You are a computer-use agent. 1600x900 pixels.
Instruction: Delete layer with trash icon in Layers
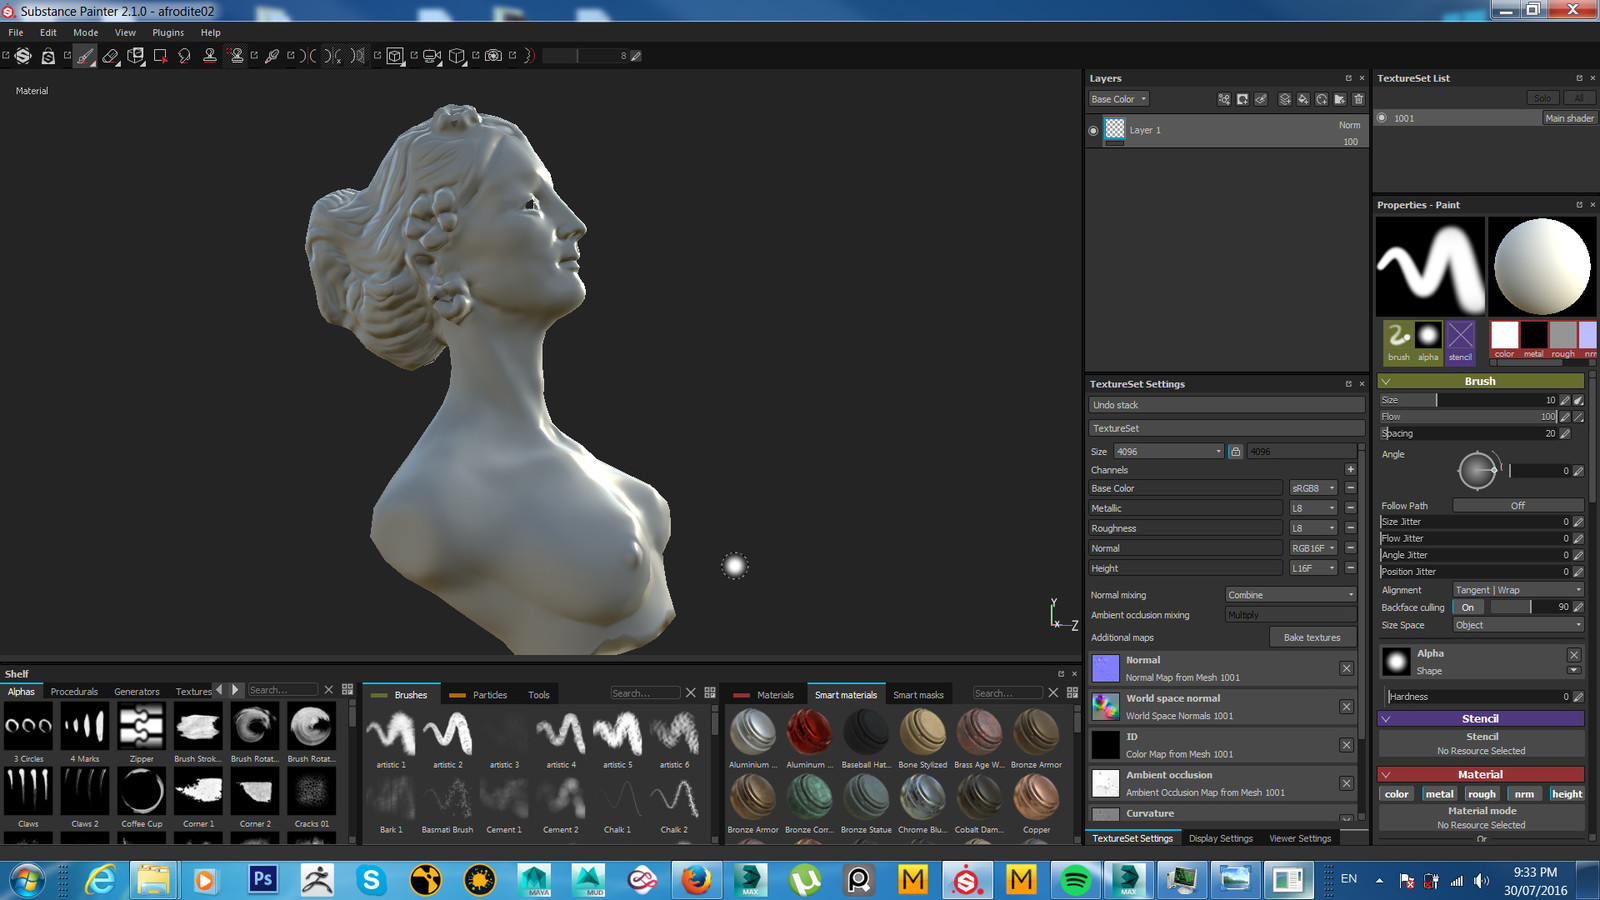[x=1358, y=99]
